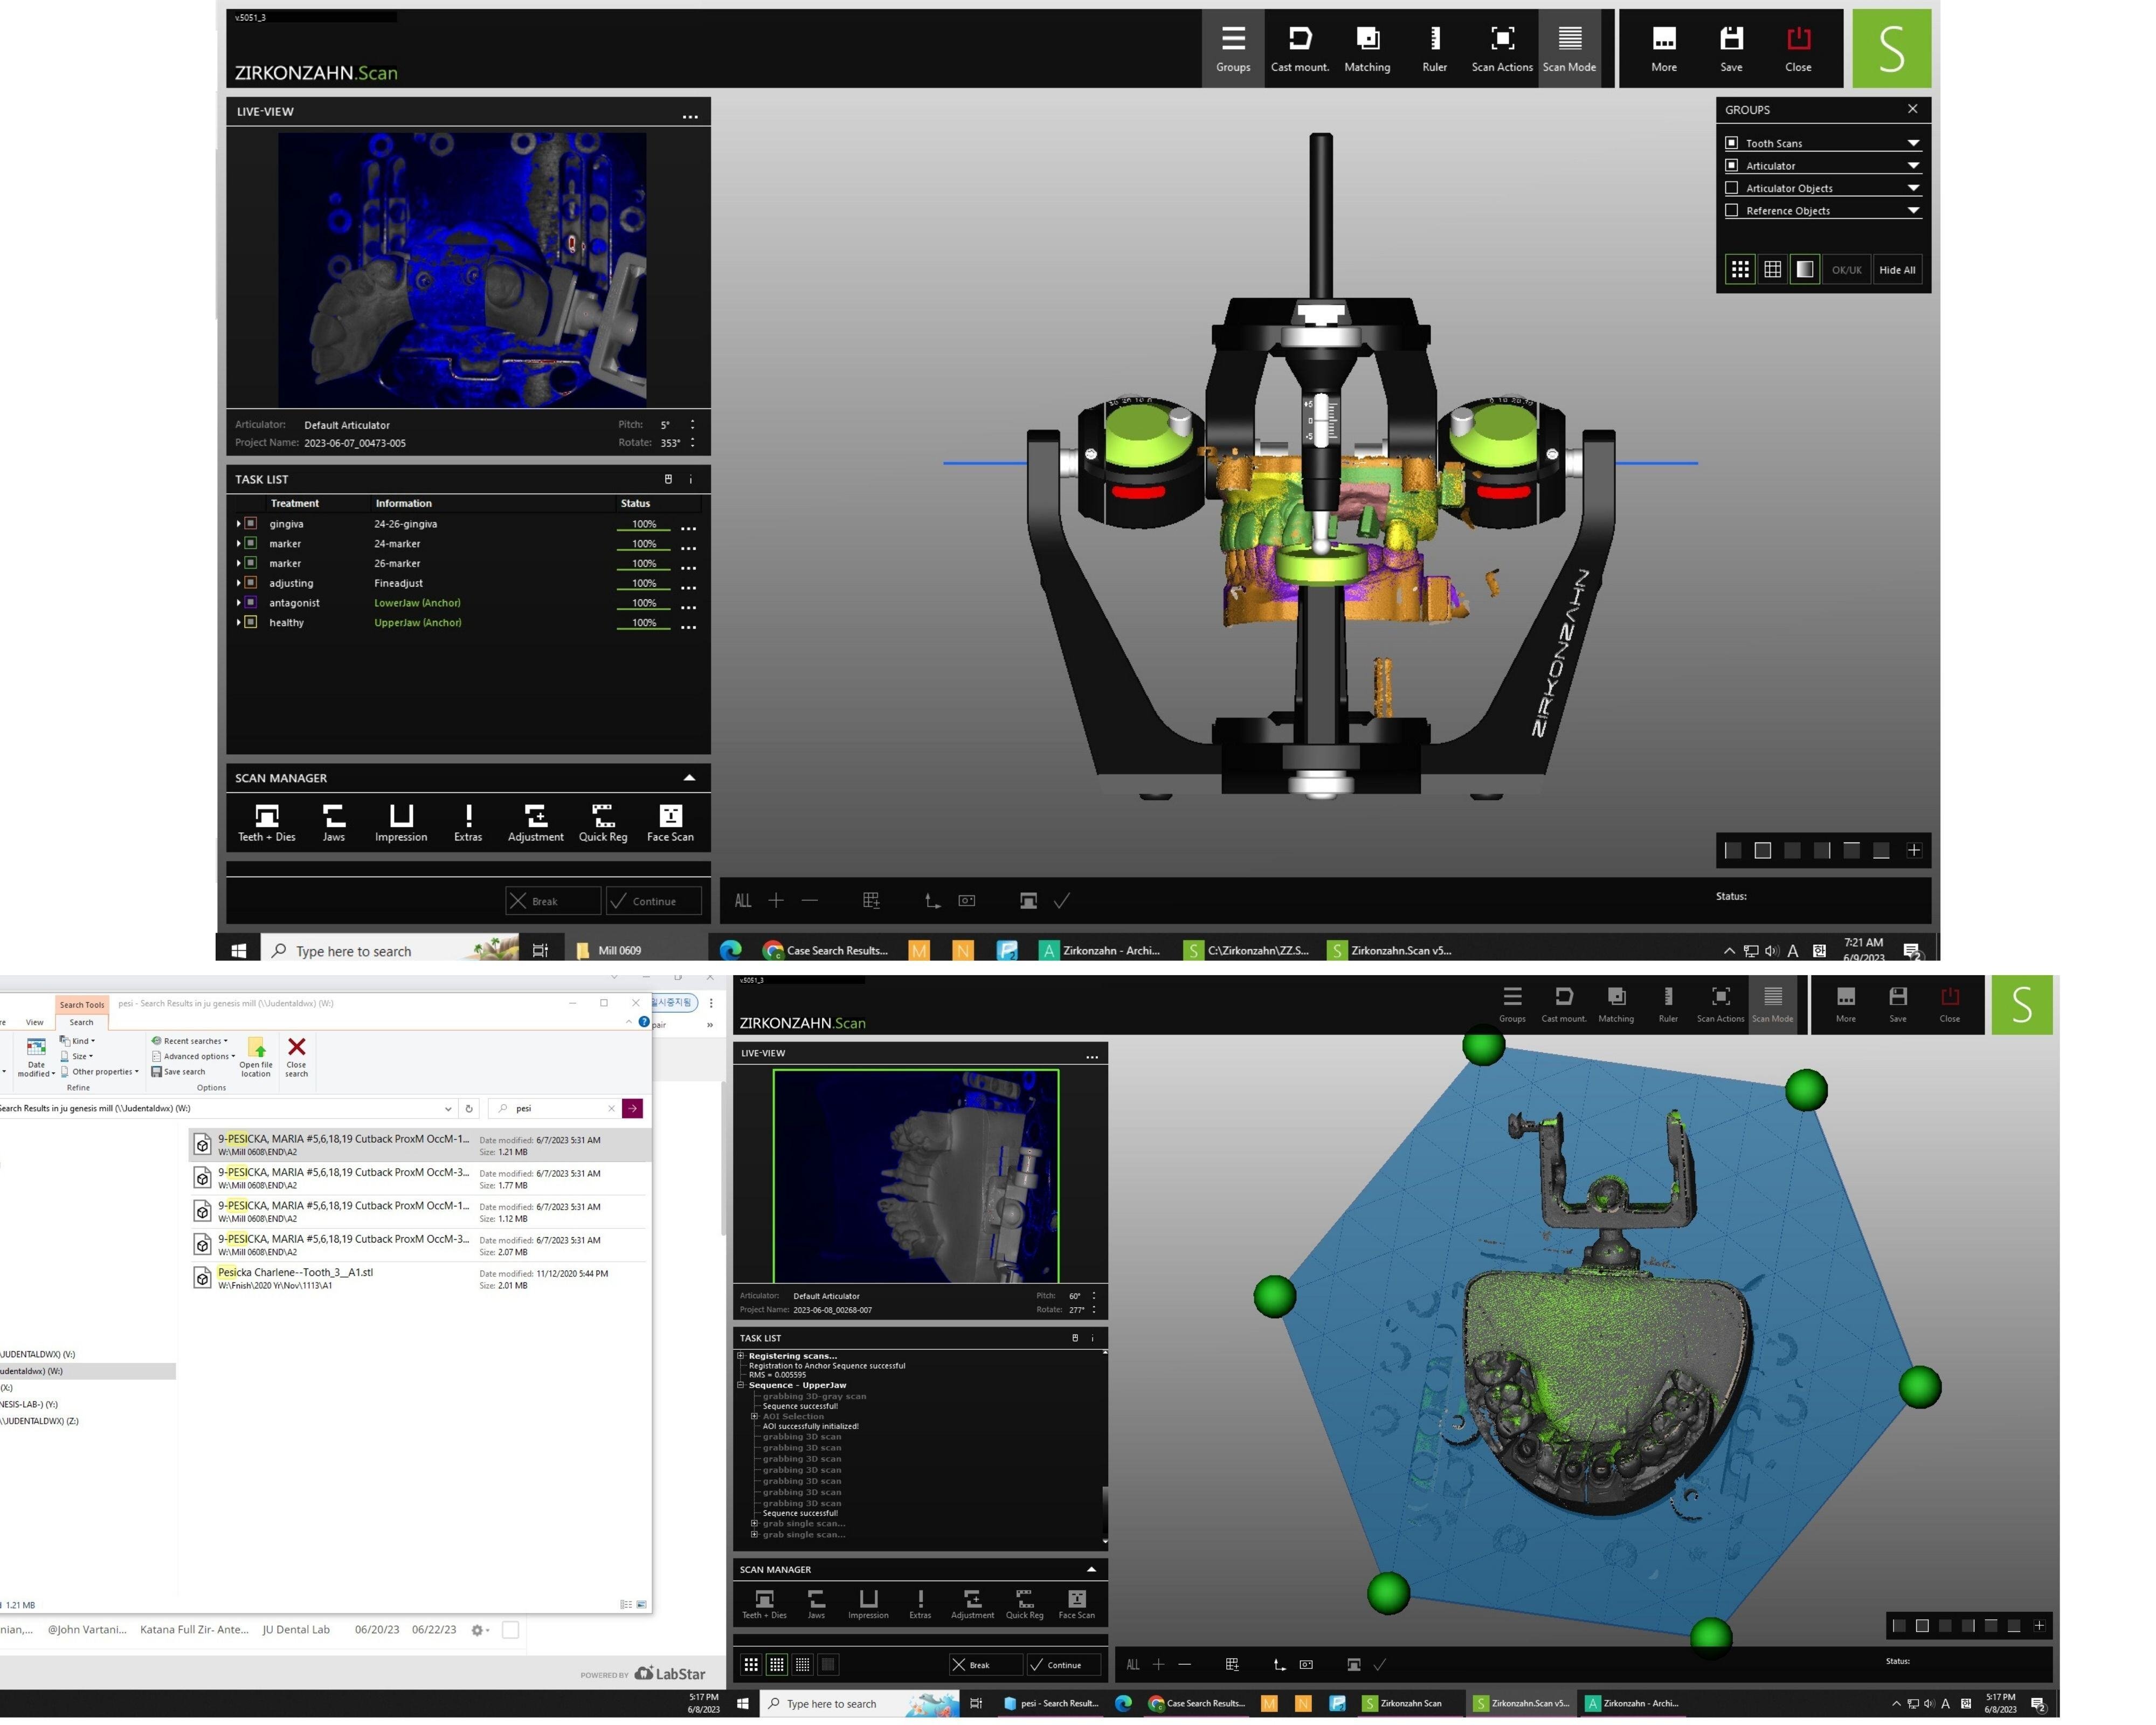Expand the Articulator dropdown arrow in the Groups panel

(x=1913, y=166)
